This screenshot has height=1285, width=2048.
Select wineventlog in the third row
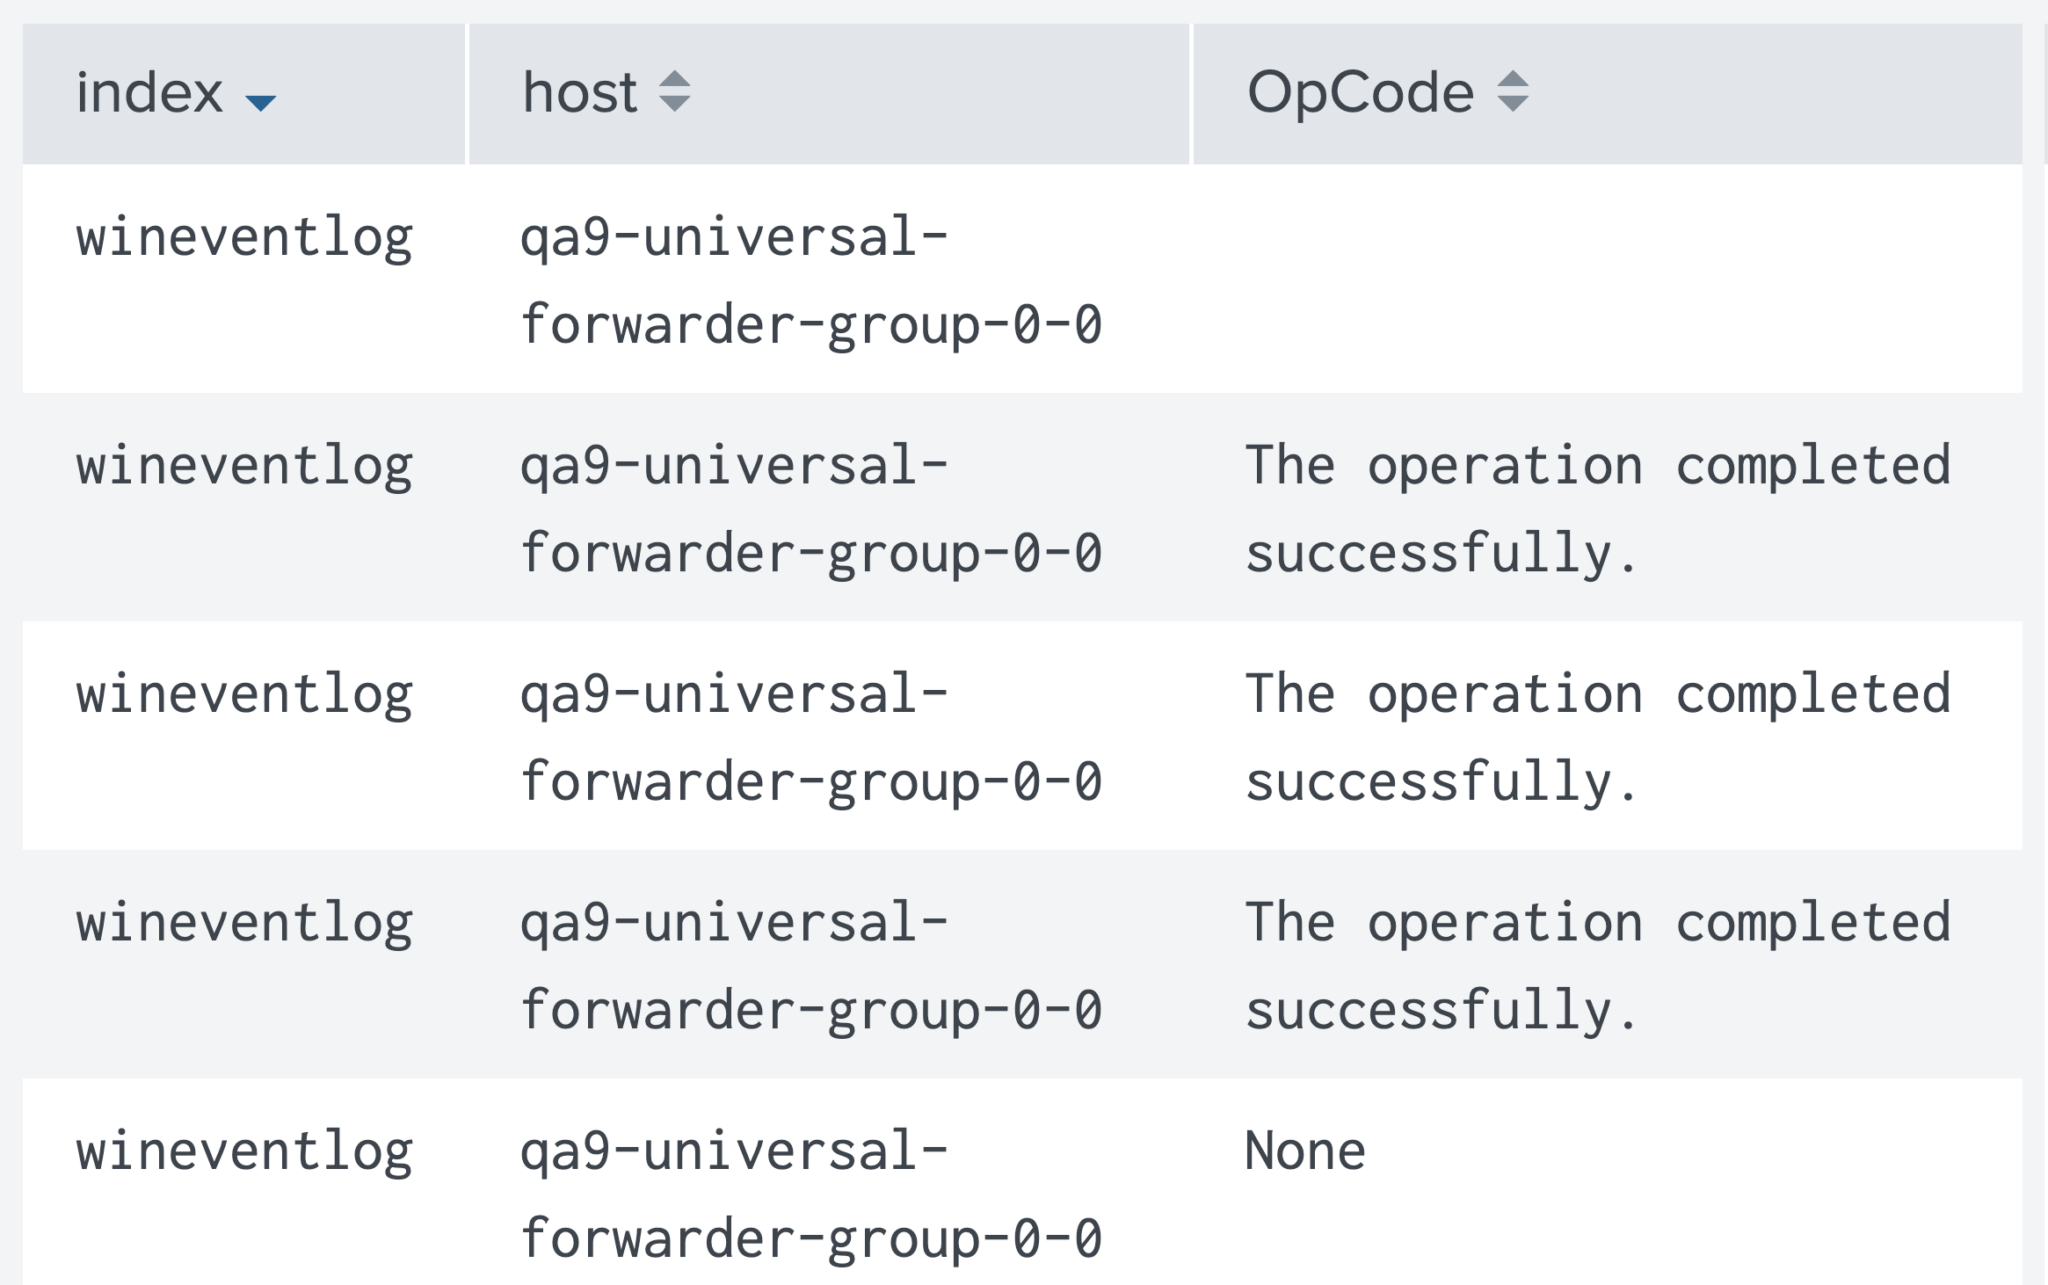244,696
